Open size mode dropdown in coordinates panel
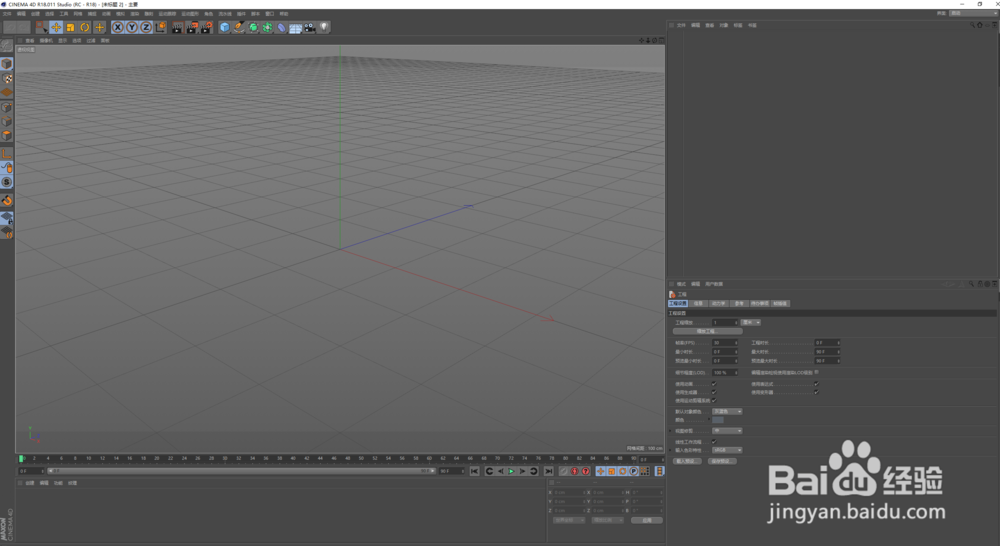1000x546 pixels. [x=607, y=520]
